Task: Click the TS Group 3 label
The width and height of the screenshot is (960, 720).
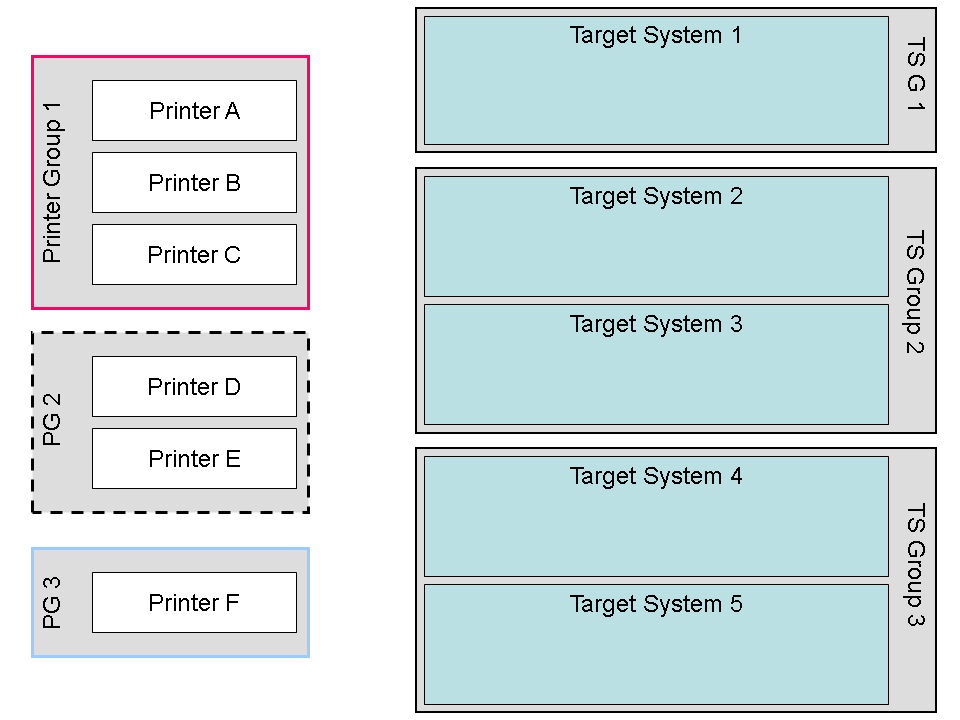Action: 915,565
